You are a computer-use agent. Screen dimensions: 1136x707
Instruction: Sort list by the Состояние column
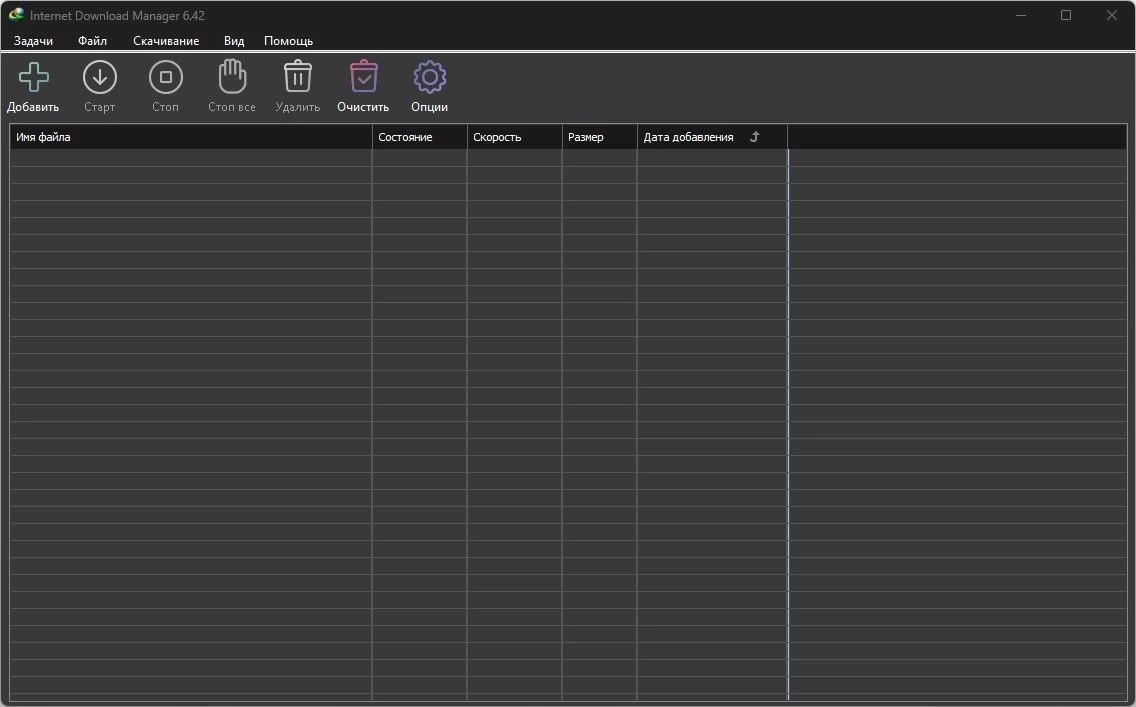point(419,137)
